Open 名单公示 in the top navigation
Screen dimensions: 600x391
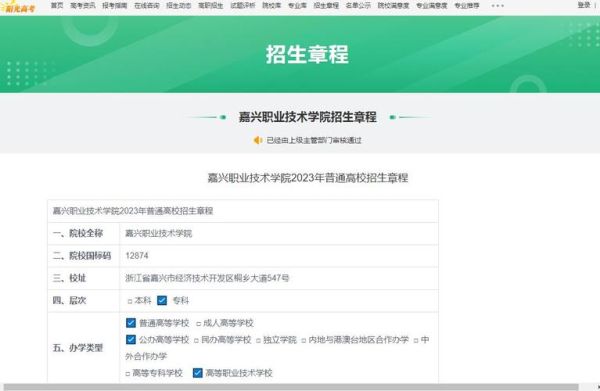point(358,5)
